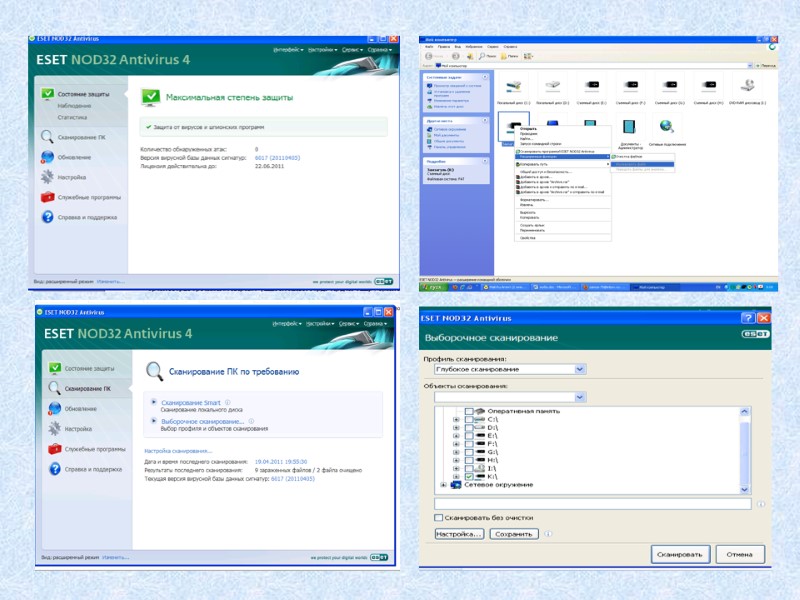Collapse the Системные задачи panel in Explorer
The height and width of the screenshot is (600, 800).
coord(485,77)
